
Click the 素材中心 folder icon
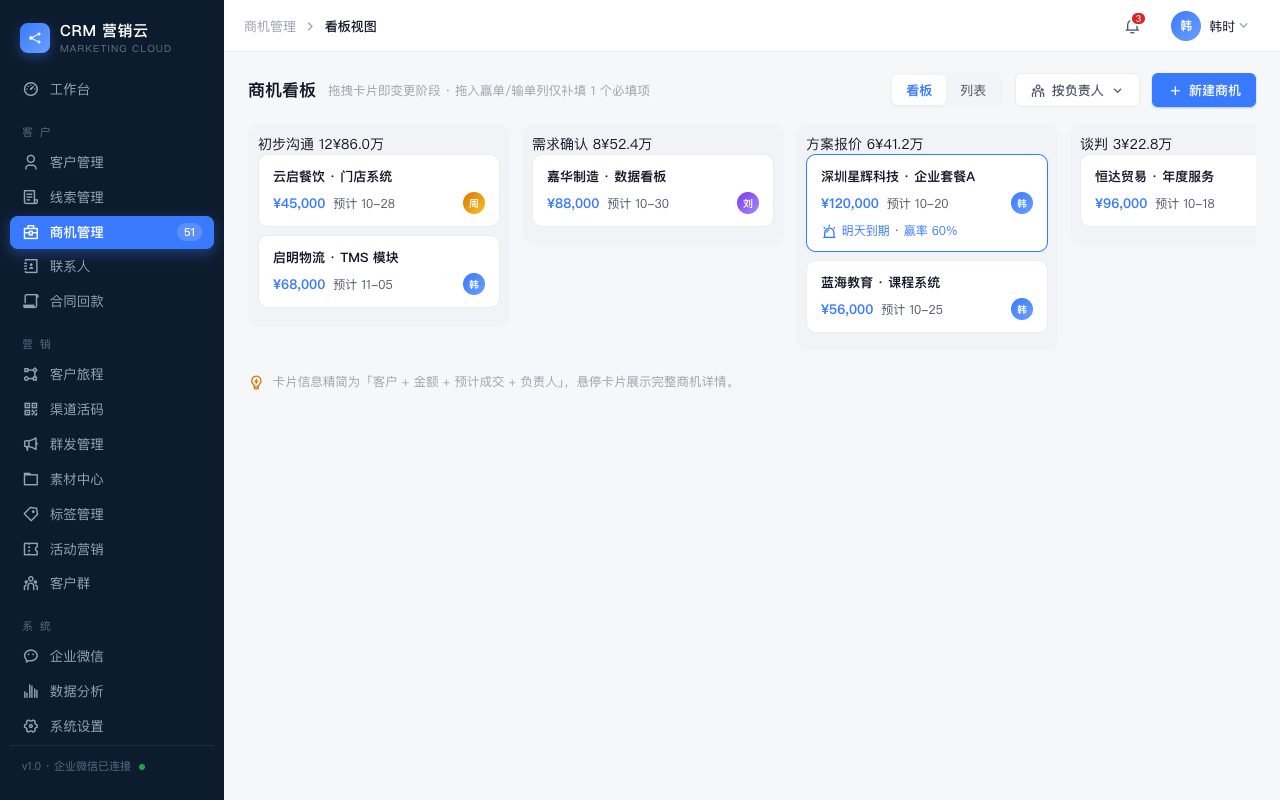click(x=31, y=479)
